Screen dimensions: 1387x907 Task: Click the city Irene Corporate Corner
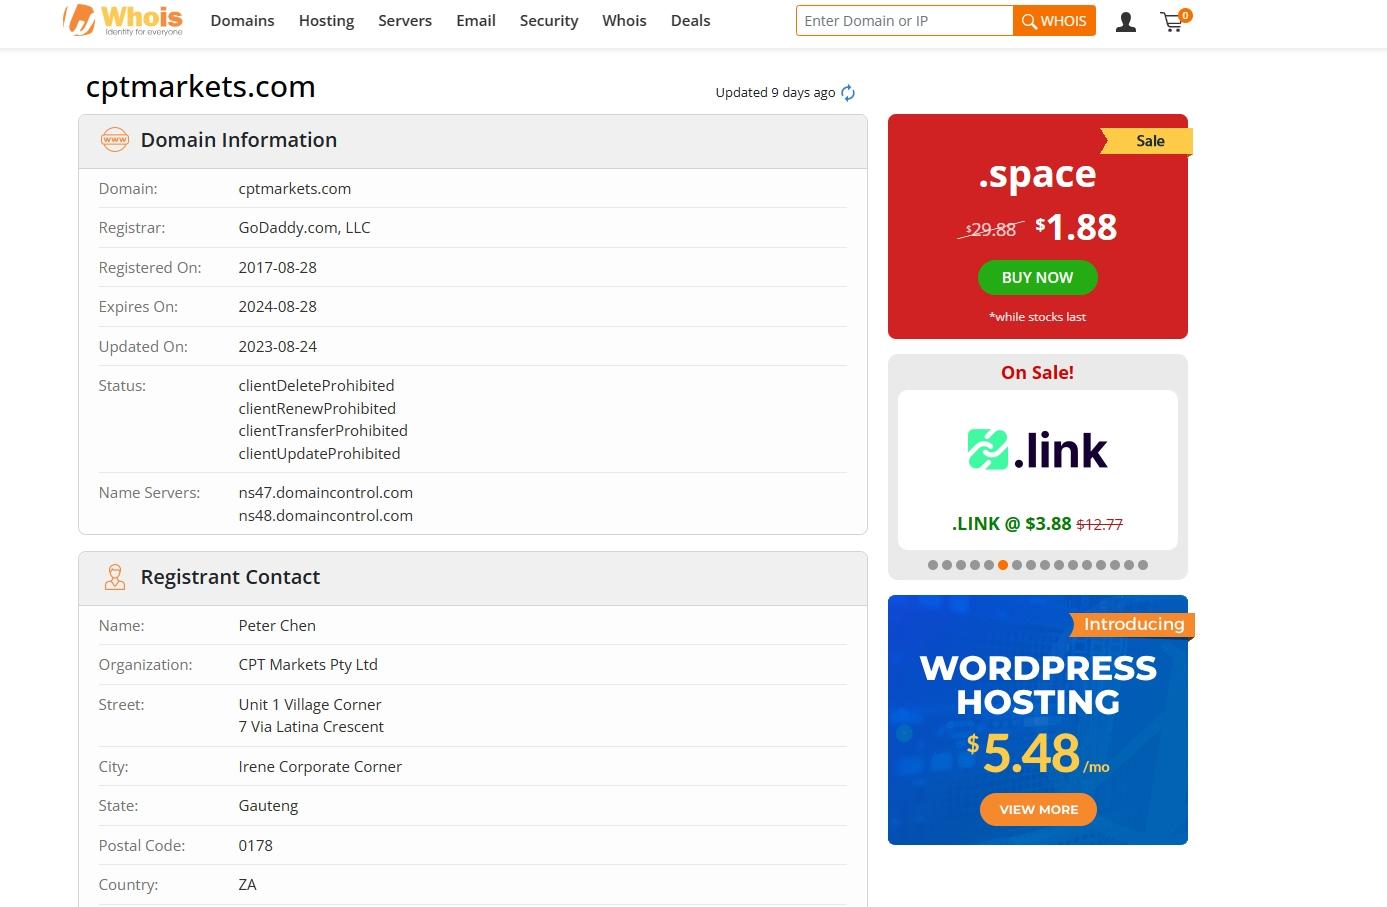[320, 767]
